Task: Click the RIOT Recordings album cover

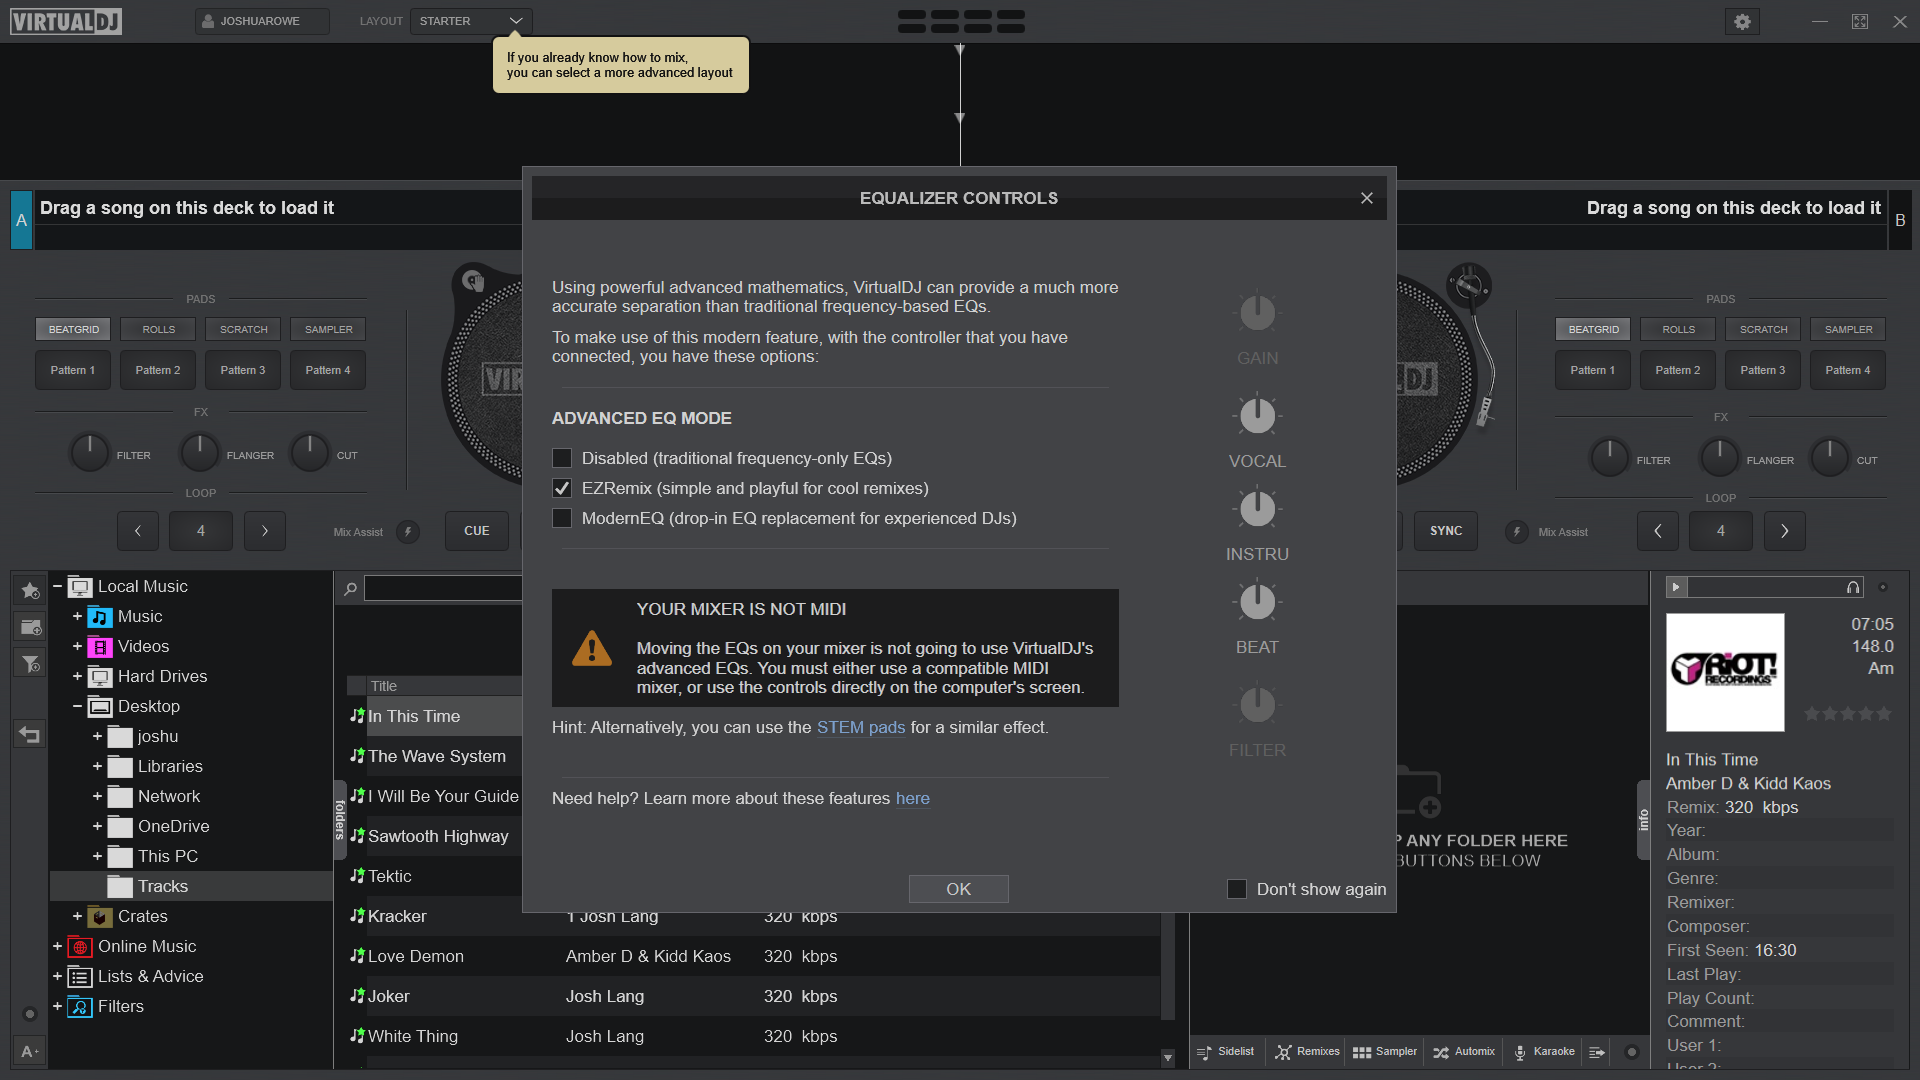Action: pyautogui.click(x=1725, y=672)
